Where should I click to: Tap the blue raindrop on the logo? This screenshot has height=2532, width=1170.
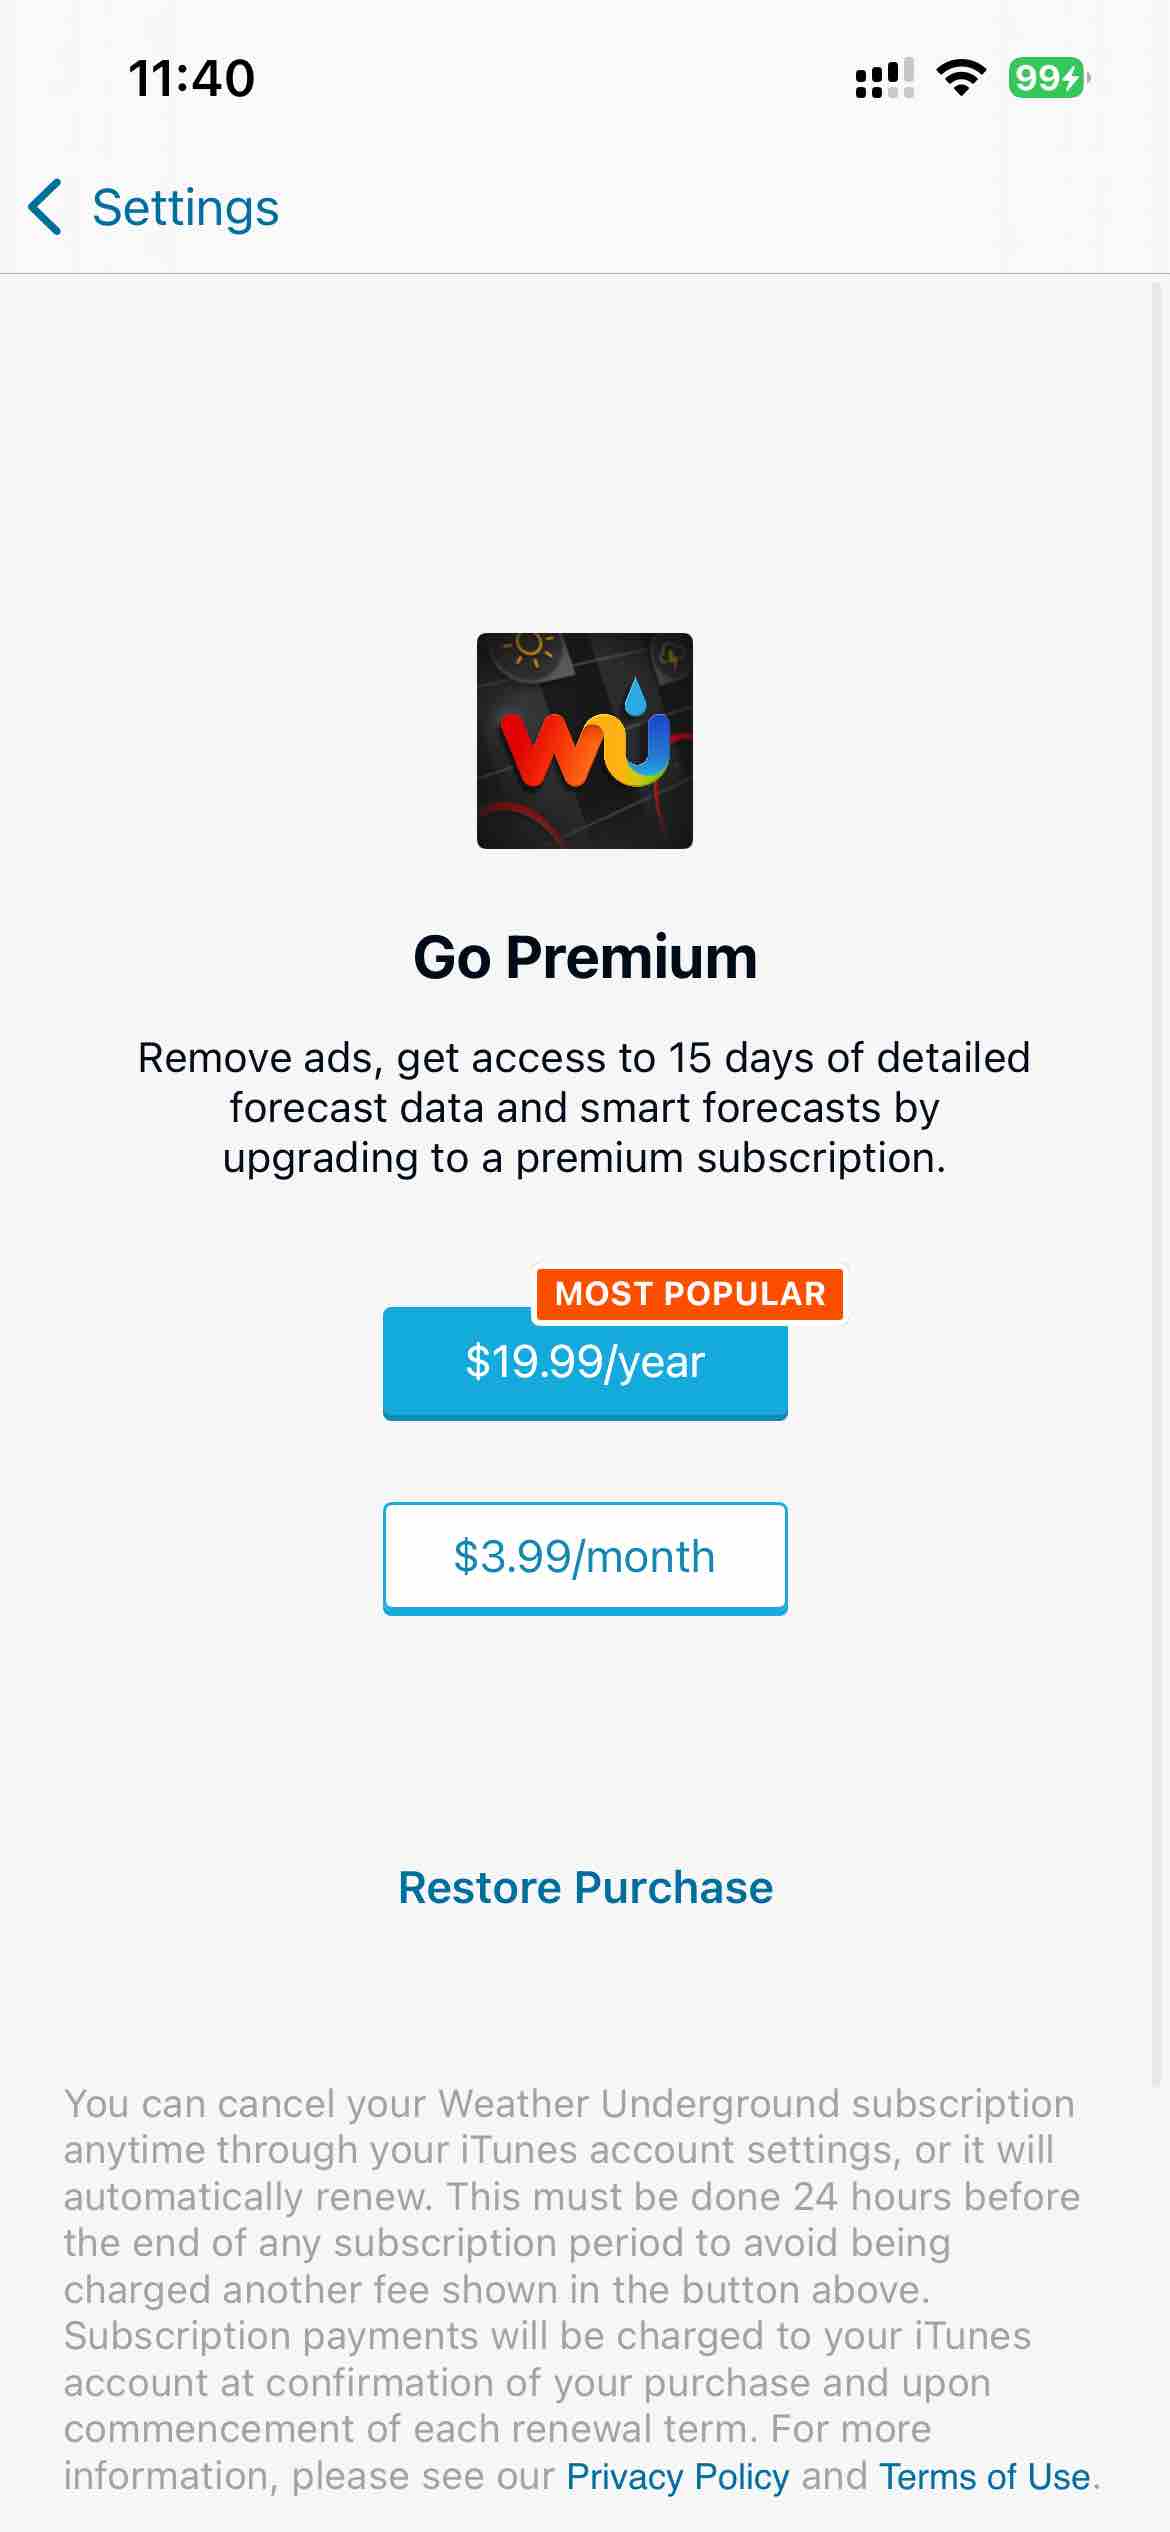pos(635,697)
